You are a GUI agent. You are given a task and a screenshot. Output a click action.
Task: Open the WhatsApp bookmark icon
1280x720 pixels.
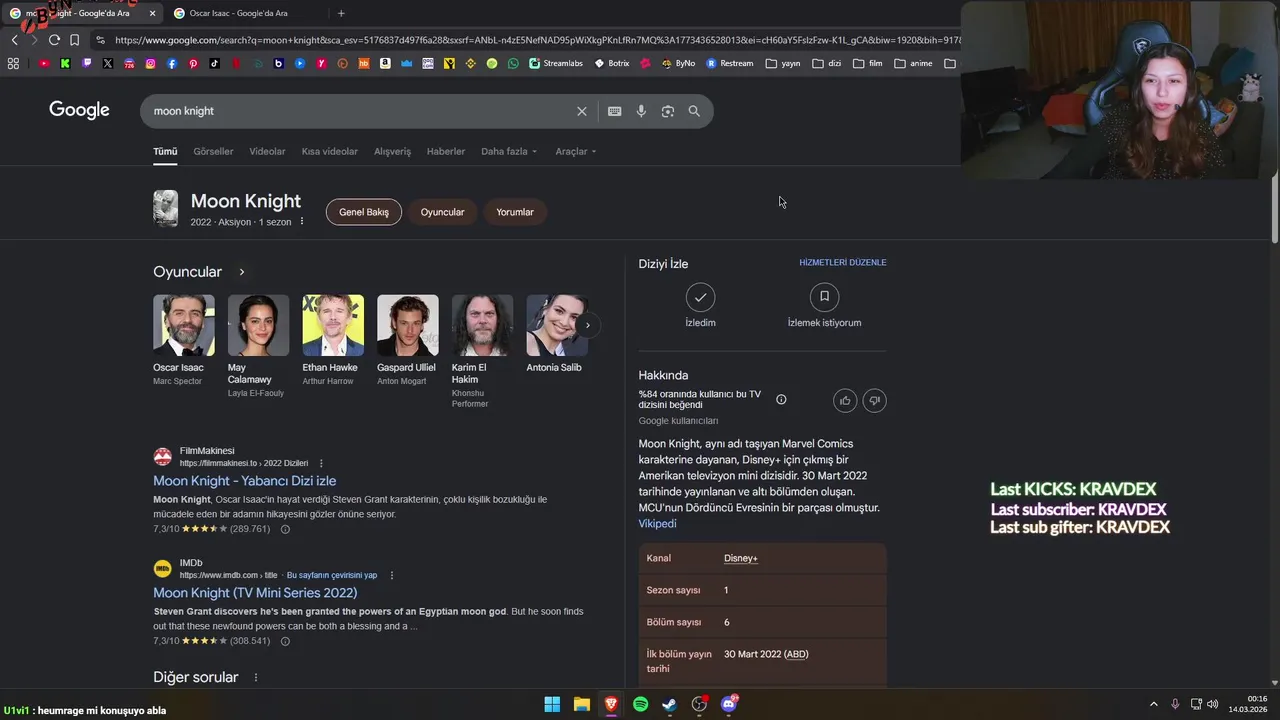click(x=513, y=63)
